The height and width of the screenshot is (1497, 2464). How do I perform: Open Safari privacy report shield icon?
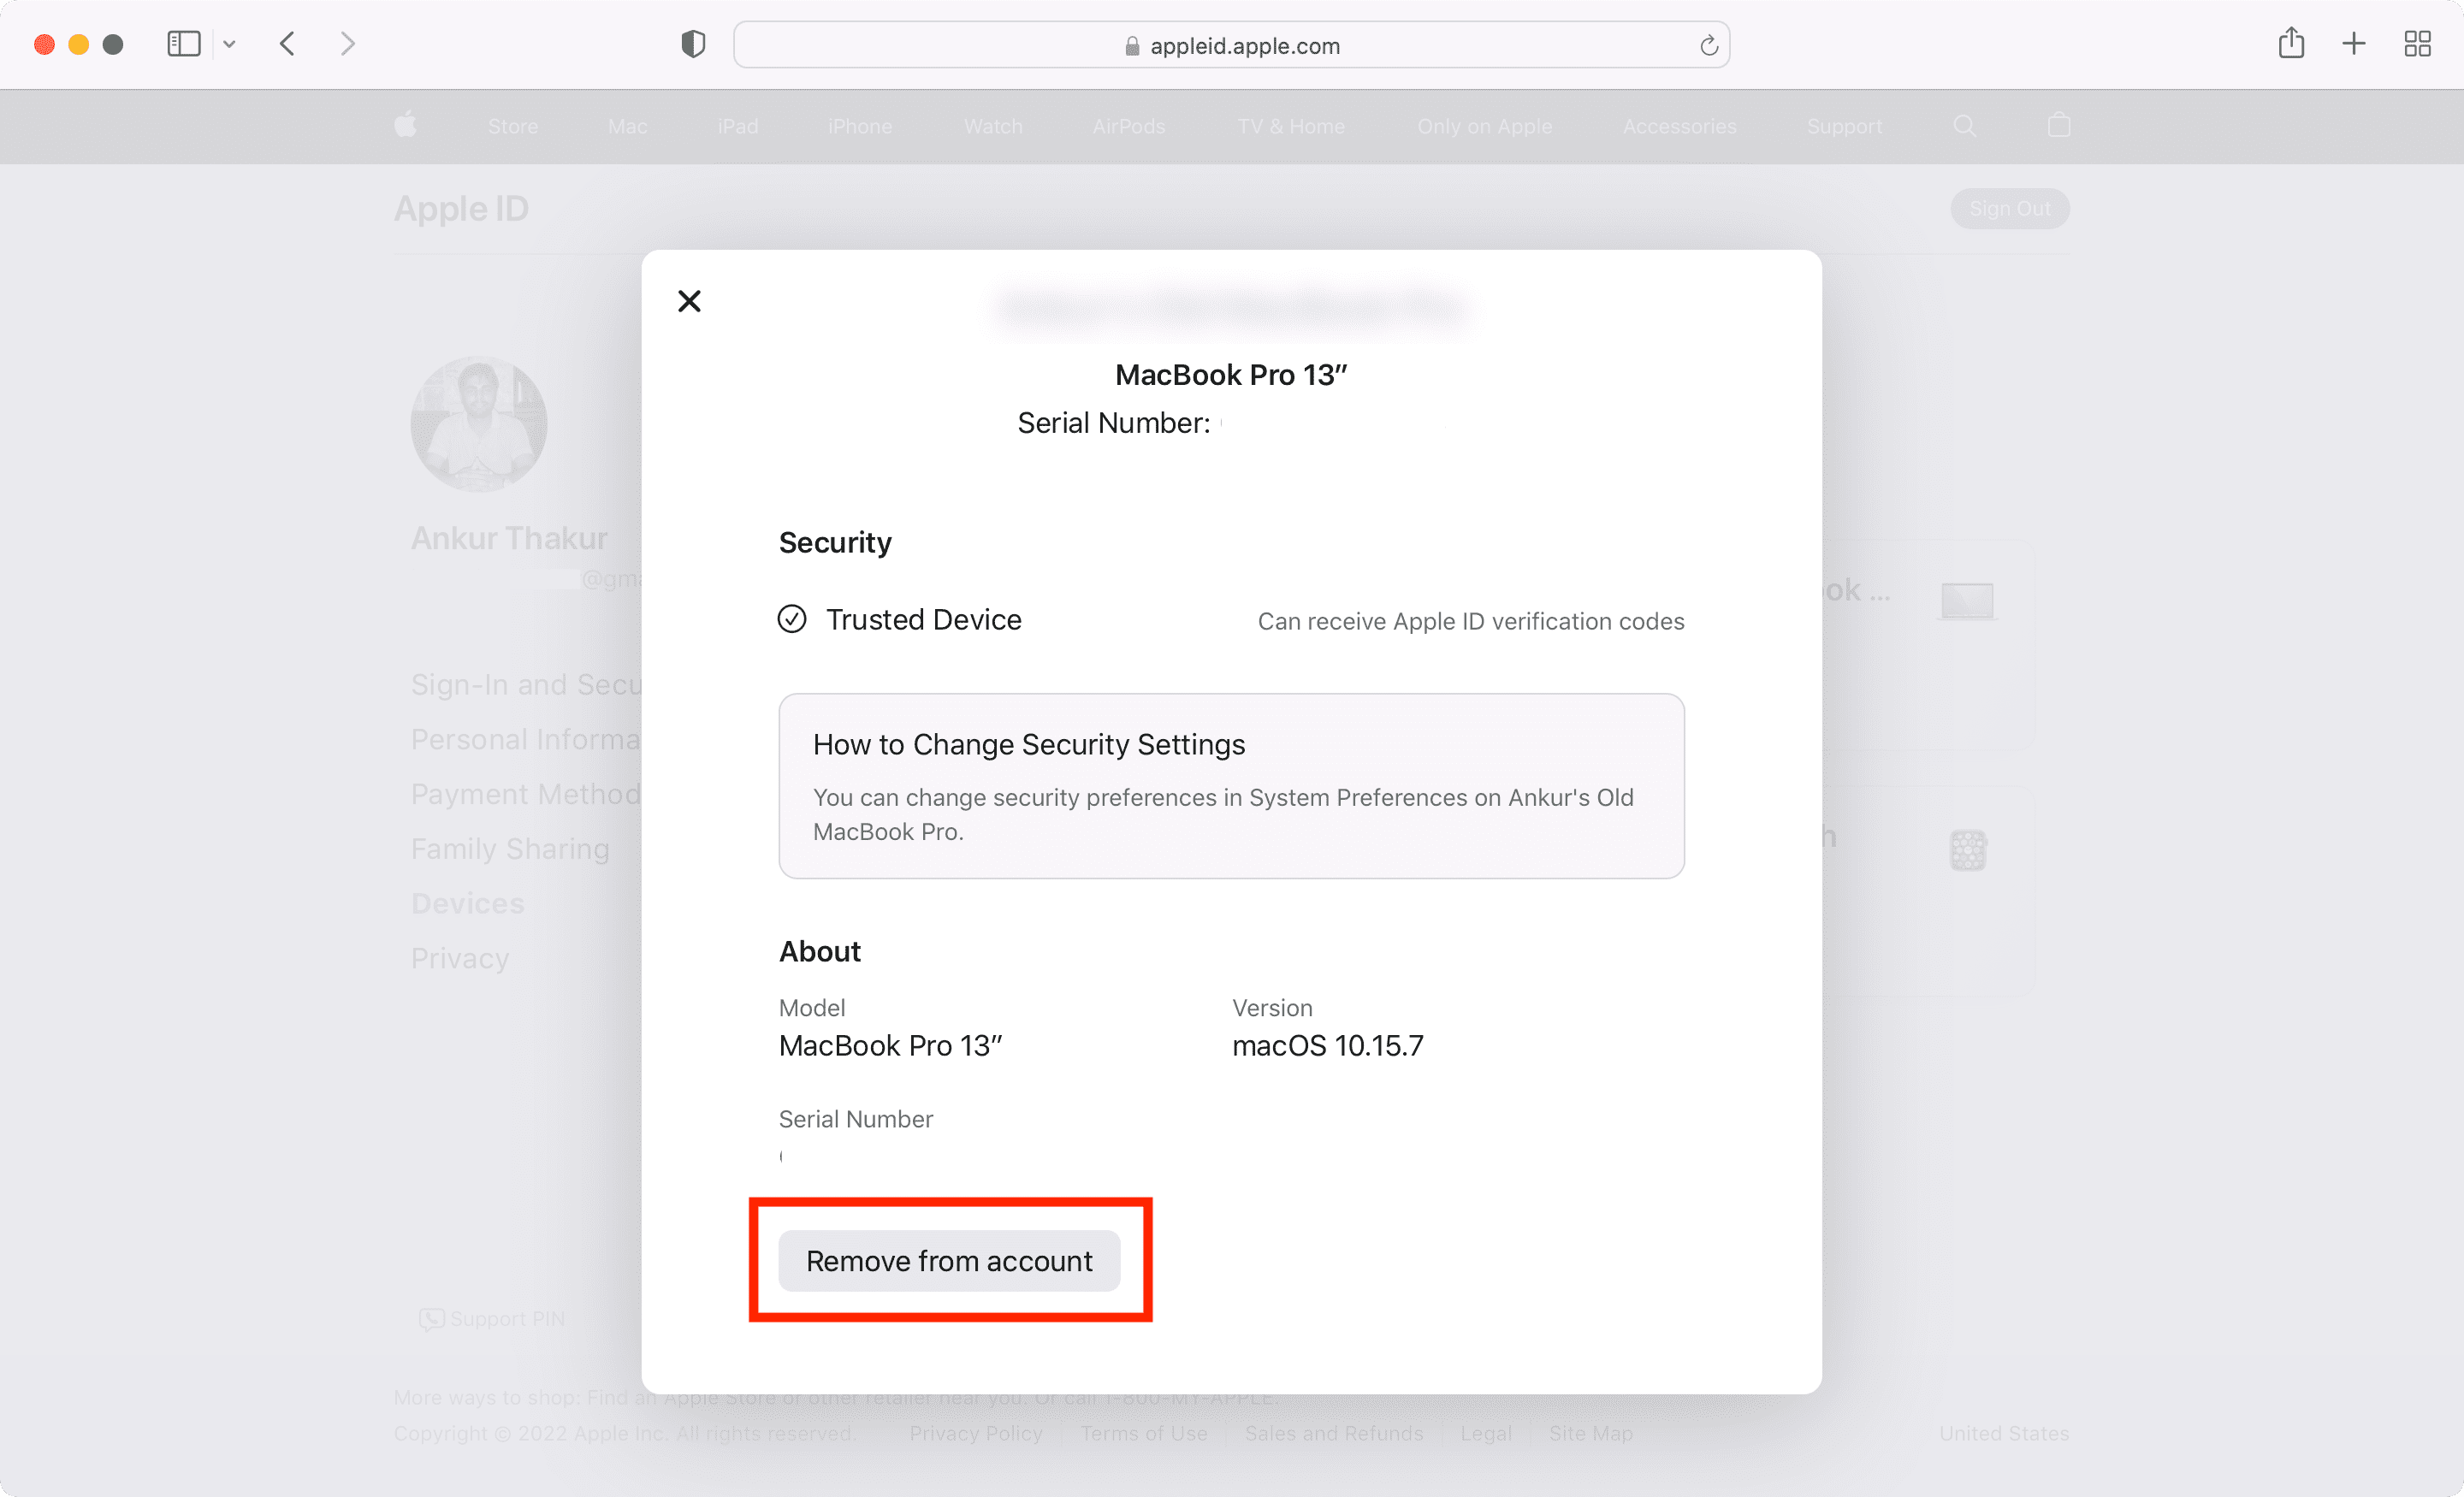[693, 44]
